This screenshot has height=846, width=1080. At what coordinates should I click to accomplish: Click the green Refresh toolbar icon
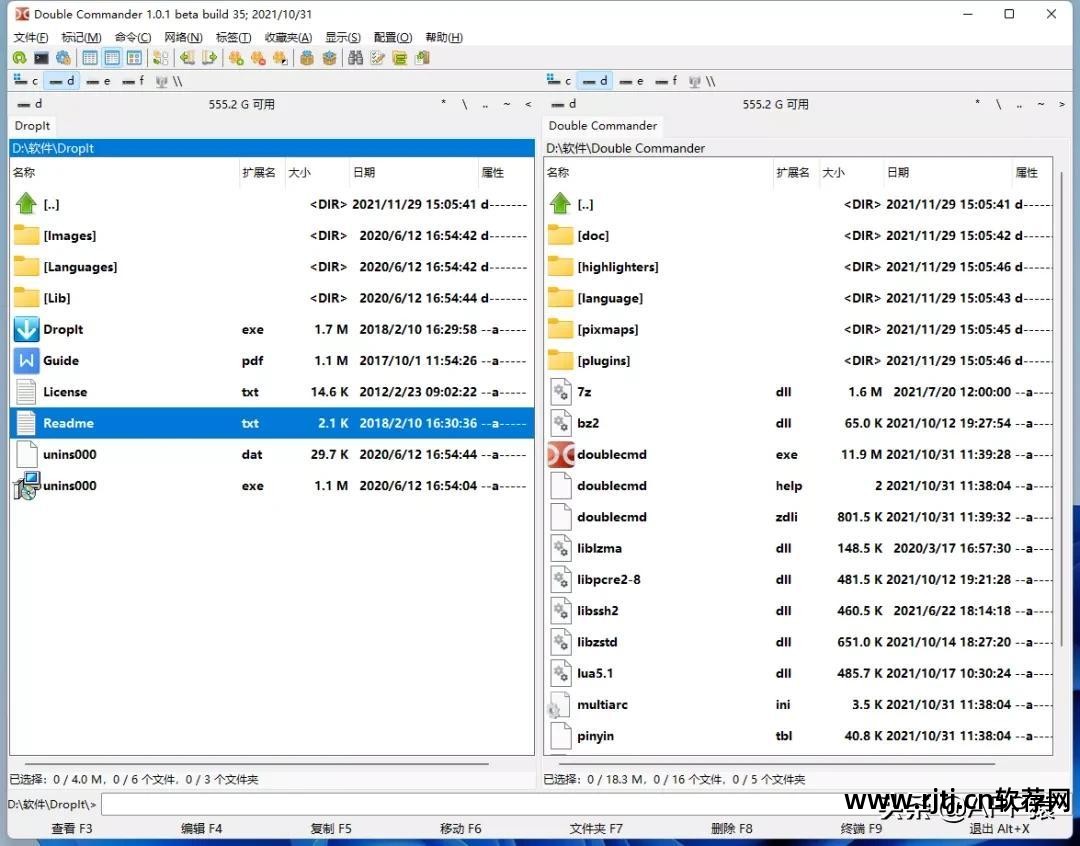click(x=19, y=58)
